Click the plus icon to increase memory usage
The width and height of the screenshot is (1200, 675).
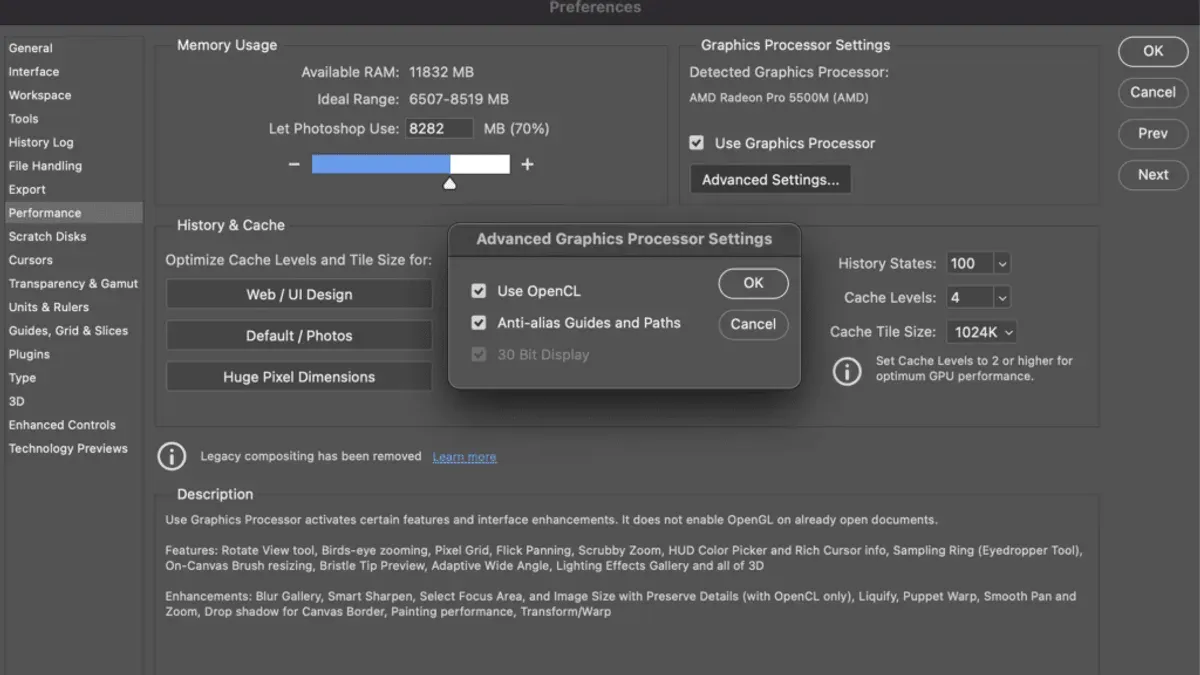click(x=528, y=164)
